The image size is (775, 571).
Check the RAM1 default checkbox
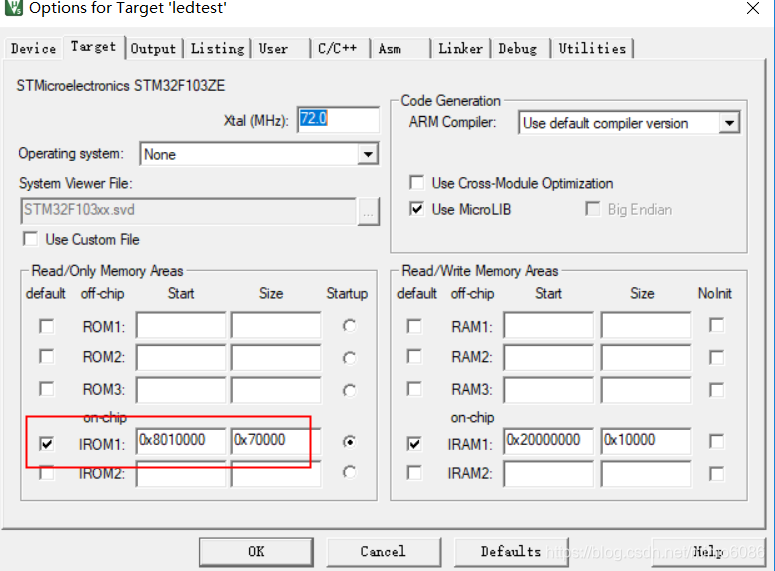(x=414, y=326)
